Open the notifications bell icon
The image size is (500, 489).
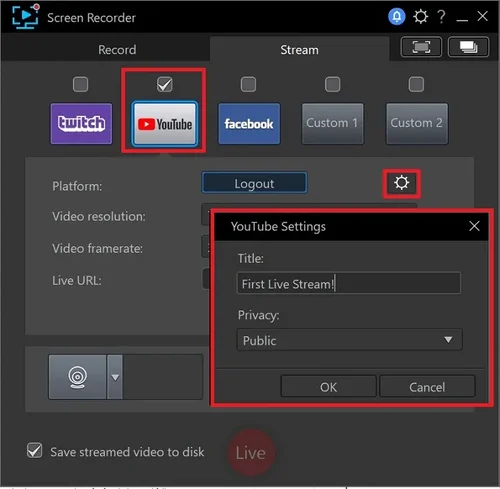click(x=396, y=16)
